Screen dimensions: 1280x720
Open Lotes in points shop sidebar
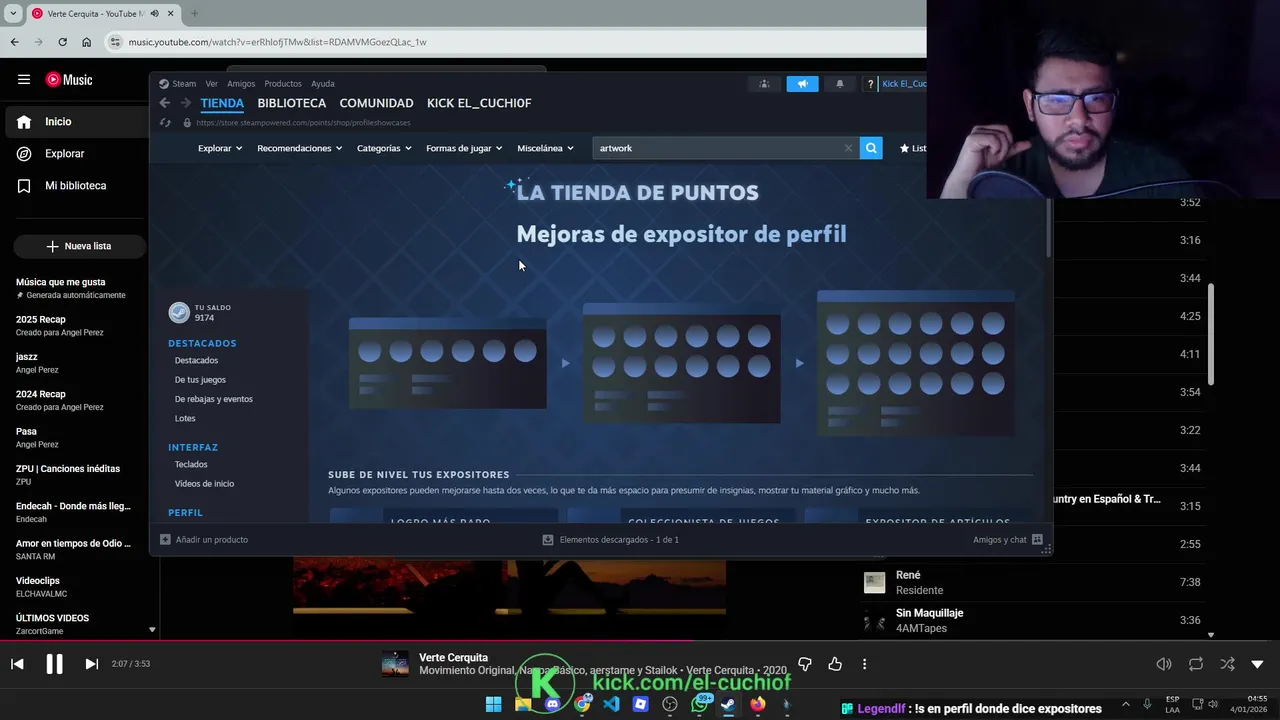pyautogui.click(x=185, y=418)
